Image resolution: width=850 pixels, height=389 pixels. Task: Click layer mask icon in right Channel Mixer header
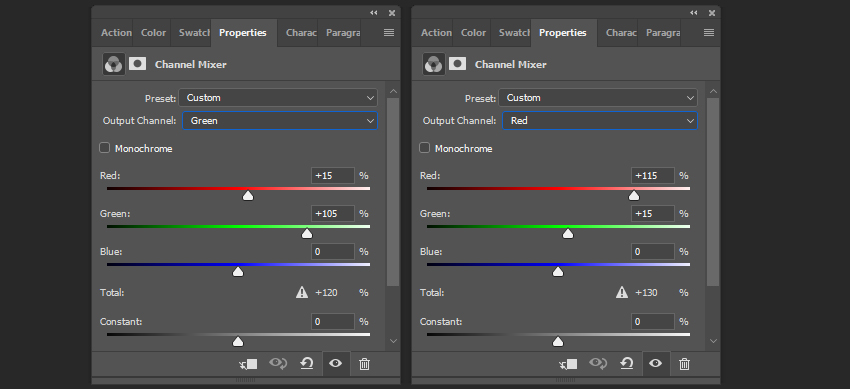coord(458,64)
